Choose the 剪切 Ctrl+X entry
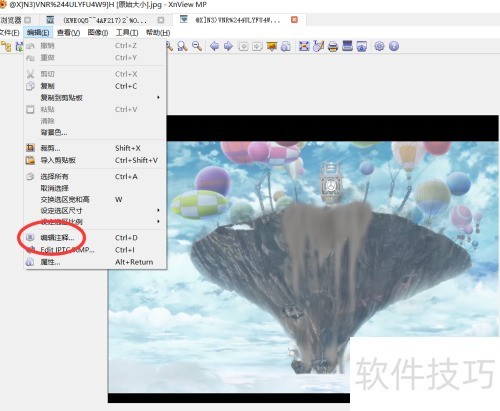The height and width of the screenshot is (411, 500). [95, 74]
